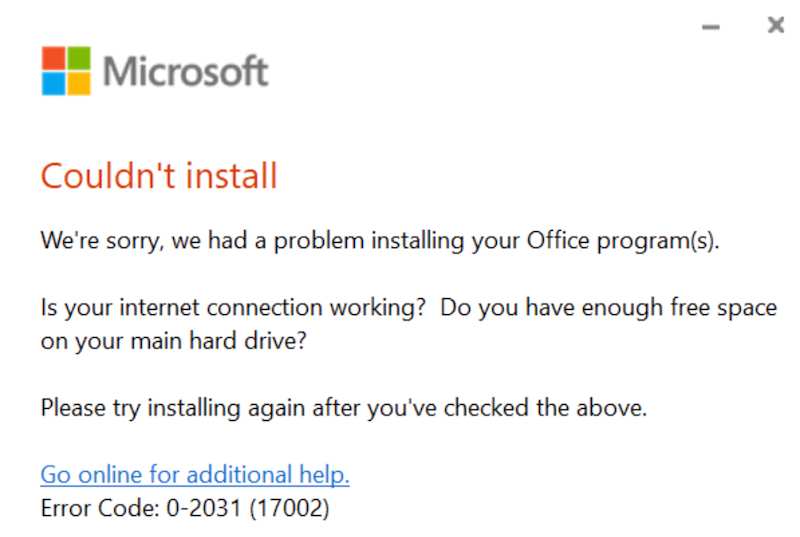The width and height of the screenshot is (800, 537).
Task: Click the Microsoft four-square logo
Action: pyautogui.click(x=66, y=71)
